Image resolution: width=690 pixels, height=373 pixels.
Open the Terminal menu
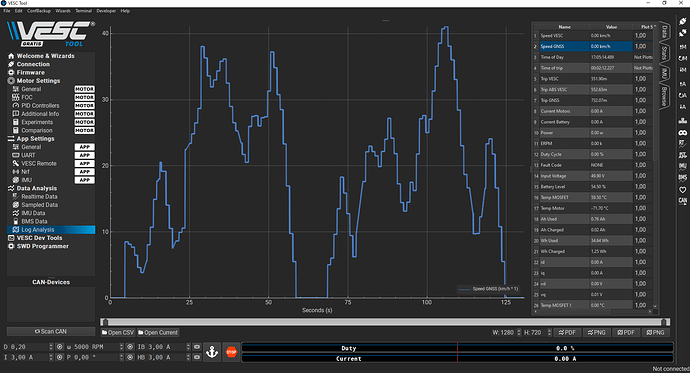84,11
